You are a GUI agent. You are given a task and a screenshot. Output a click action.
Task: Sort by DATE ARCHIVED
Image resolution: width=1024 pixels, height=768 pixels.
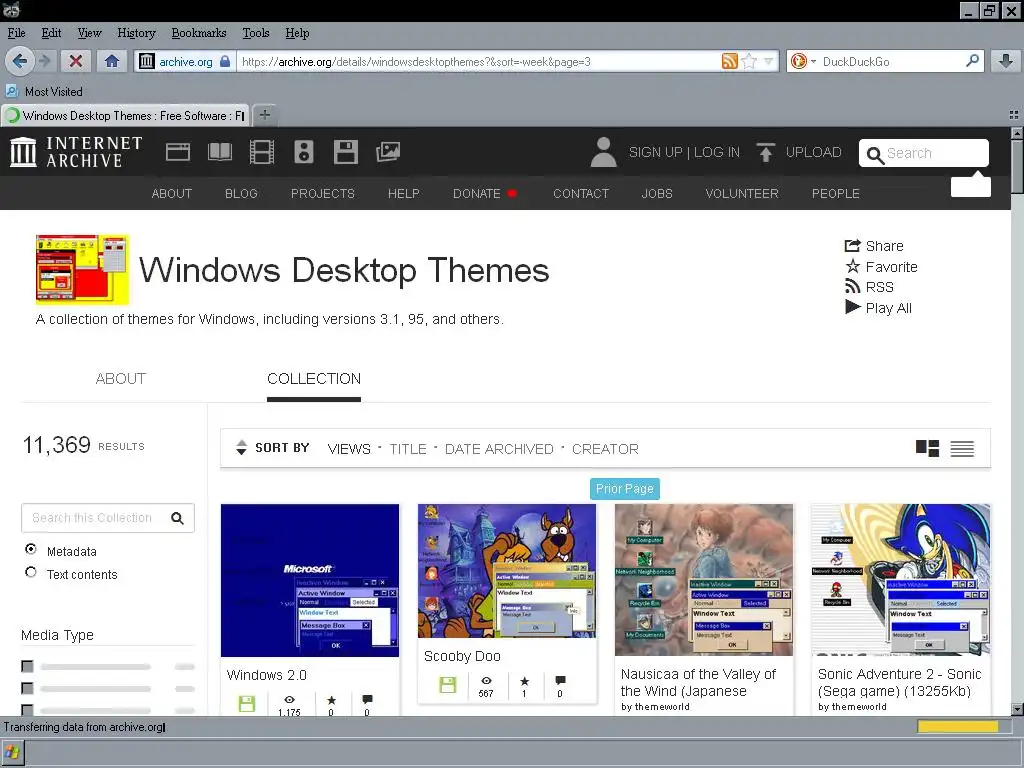(x=499, y=449)
